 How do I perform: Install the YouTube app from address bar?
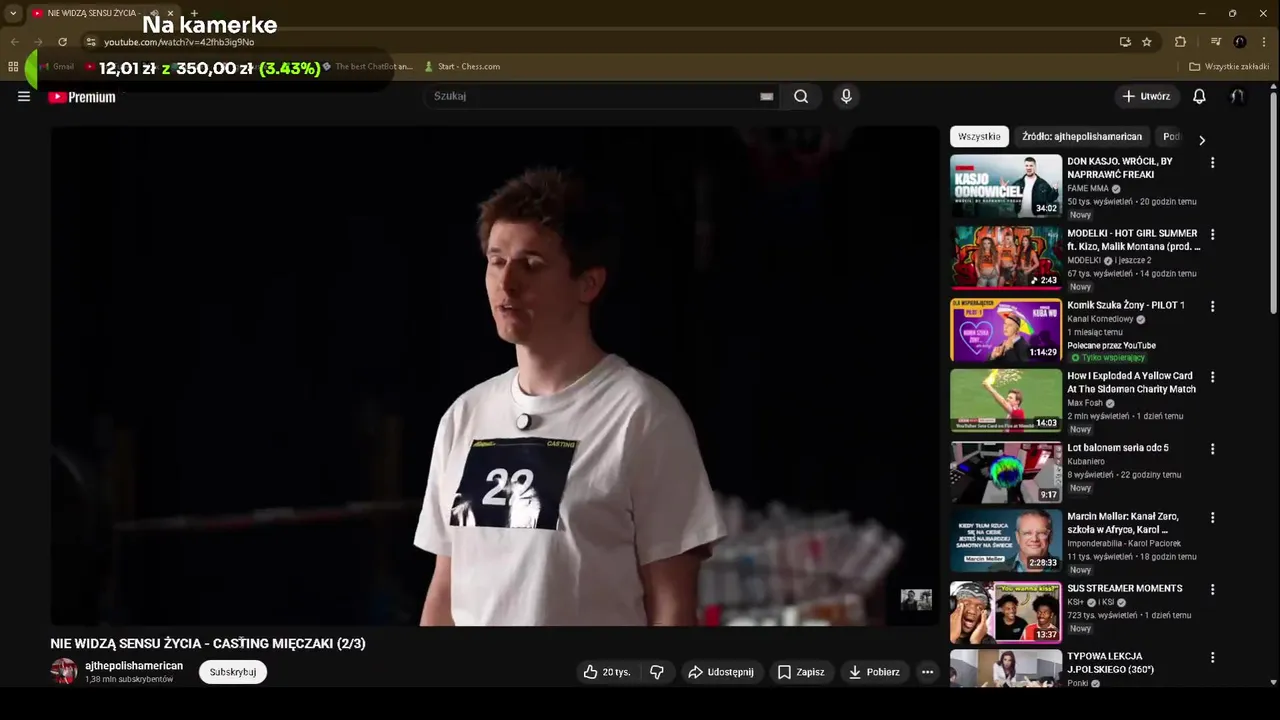pos(1125,42)
